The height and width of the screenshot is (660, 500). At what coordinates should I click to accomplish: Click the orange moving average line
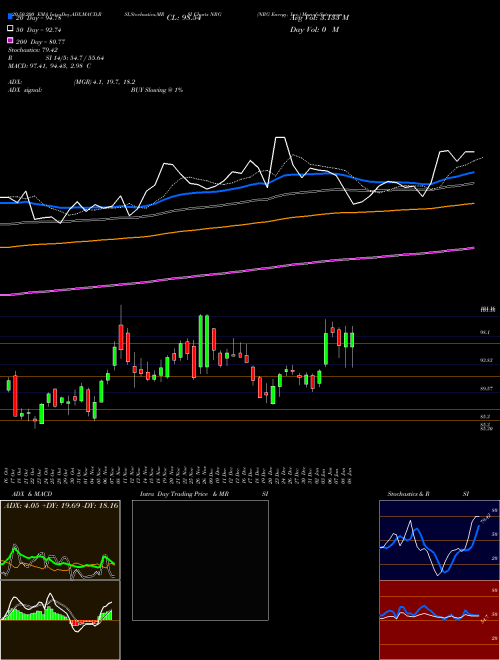tap(236, 226)
